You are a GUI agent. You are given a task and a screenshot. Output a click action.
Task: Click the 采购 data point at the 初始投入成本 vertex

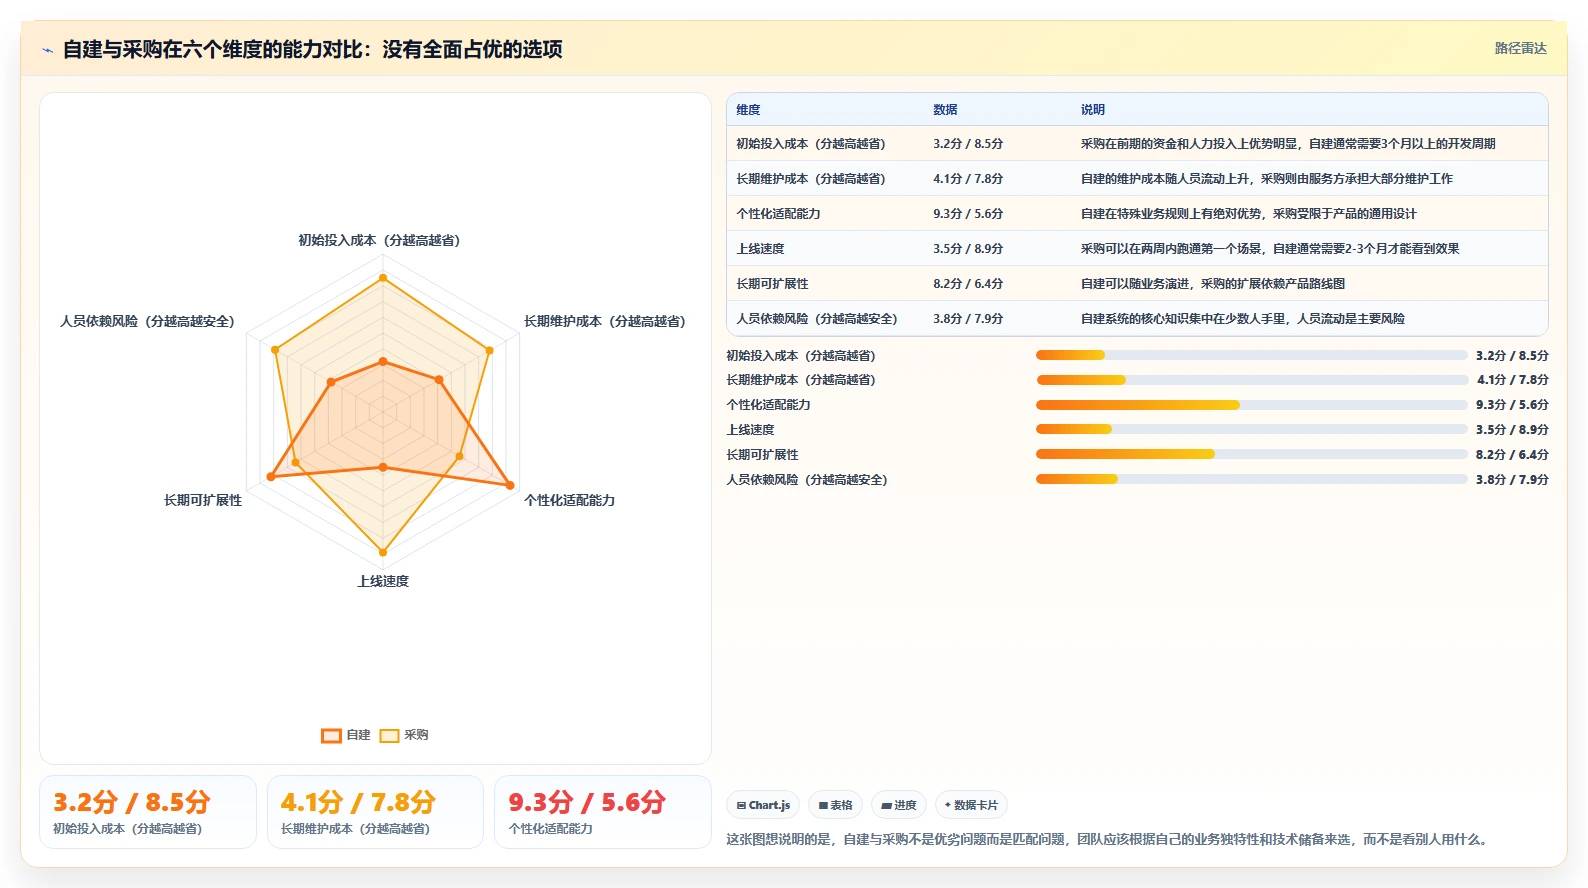tap(382, 277)
